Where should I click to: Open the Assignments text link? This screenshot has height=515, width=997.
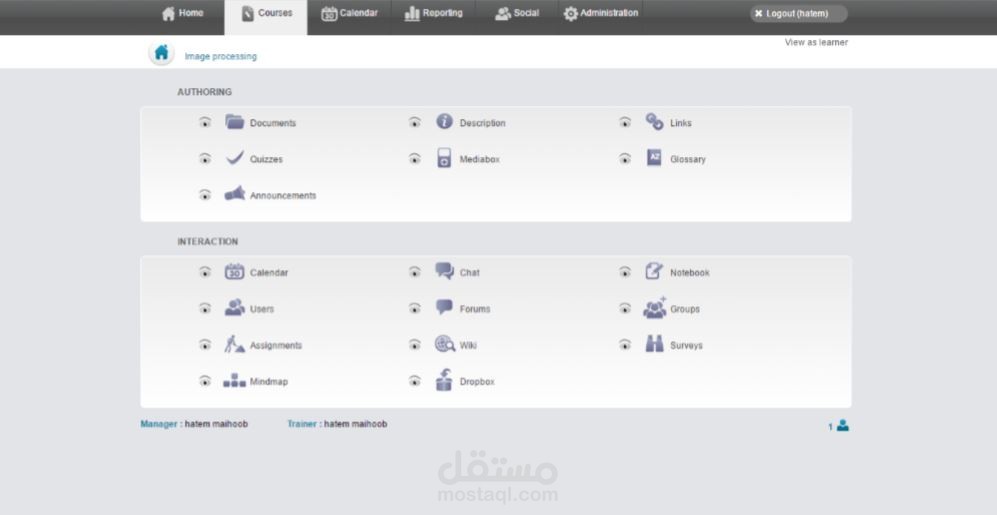276,345
